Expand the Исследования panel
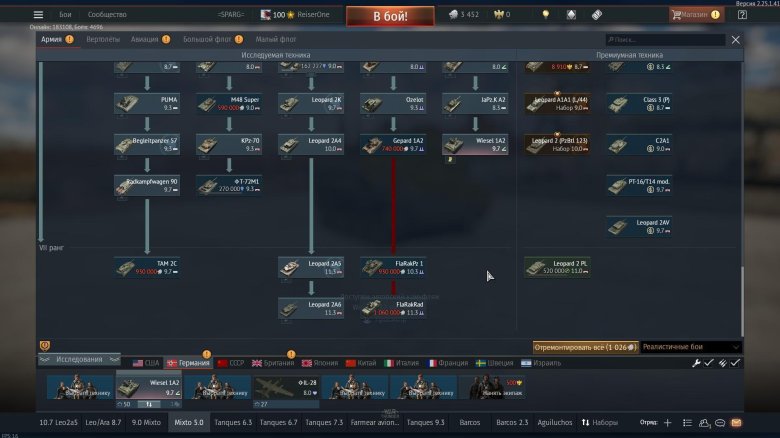This screenshot has height=438, width=780. point(81,360)
